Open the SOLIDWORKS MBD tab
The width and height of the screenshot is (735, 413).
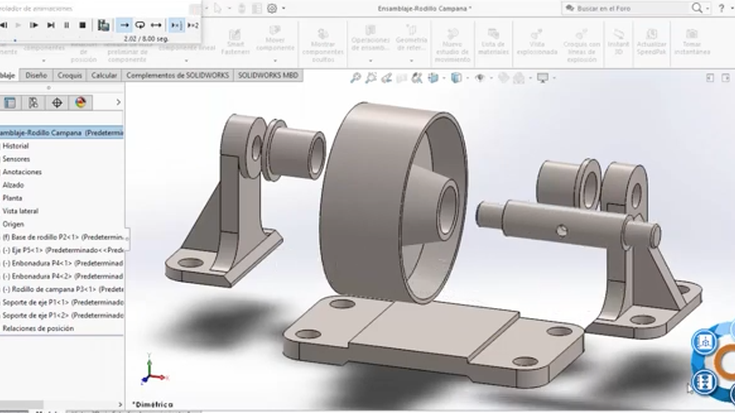(x=268, y=75)
